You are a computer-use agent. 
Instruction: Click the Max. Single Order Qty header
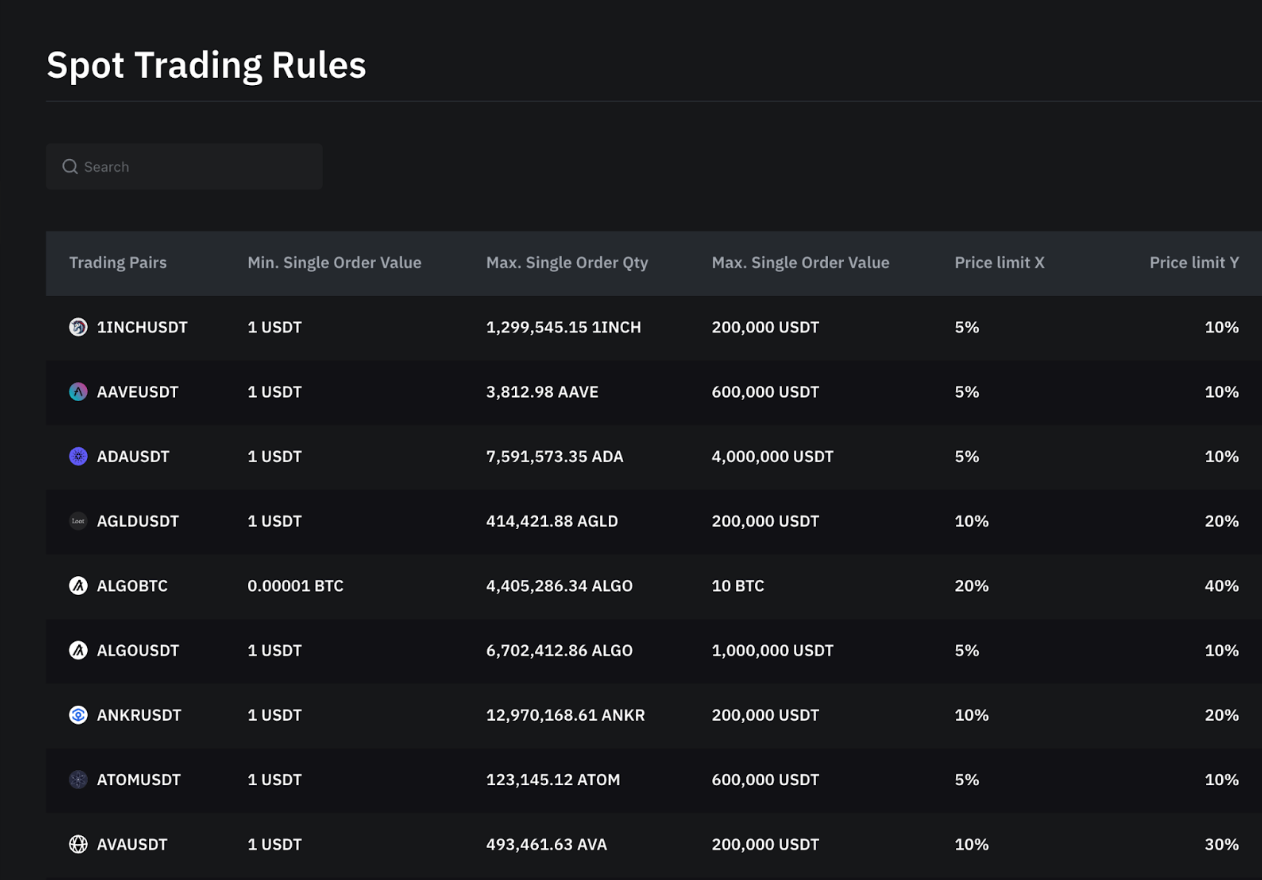[x=567, y=263]
